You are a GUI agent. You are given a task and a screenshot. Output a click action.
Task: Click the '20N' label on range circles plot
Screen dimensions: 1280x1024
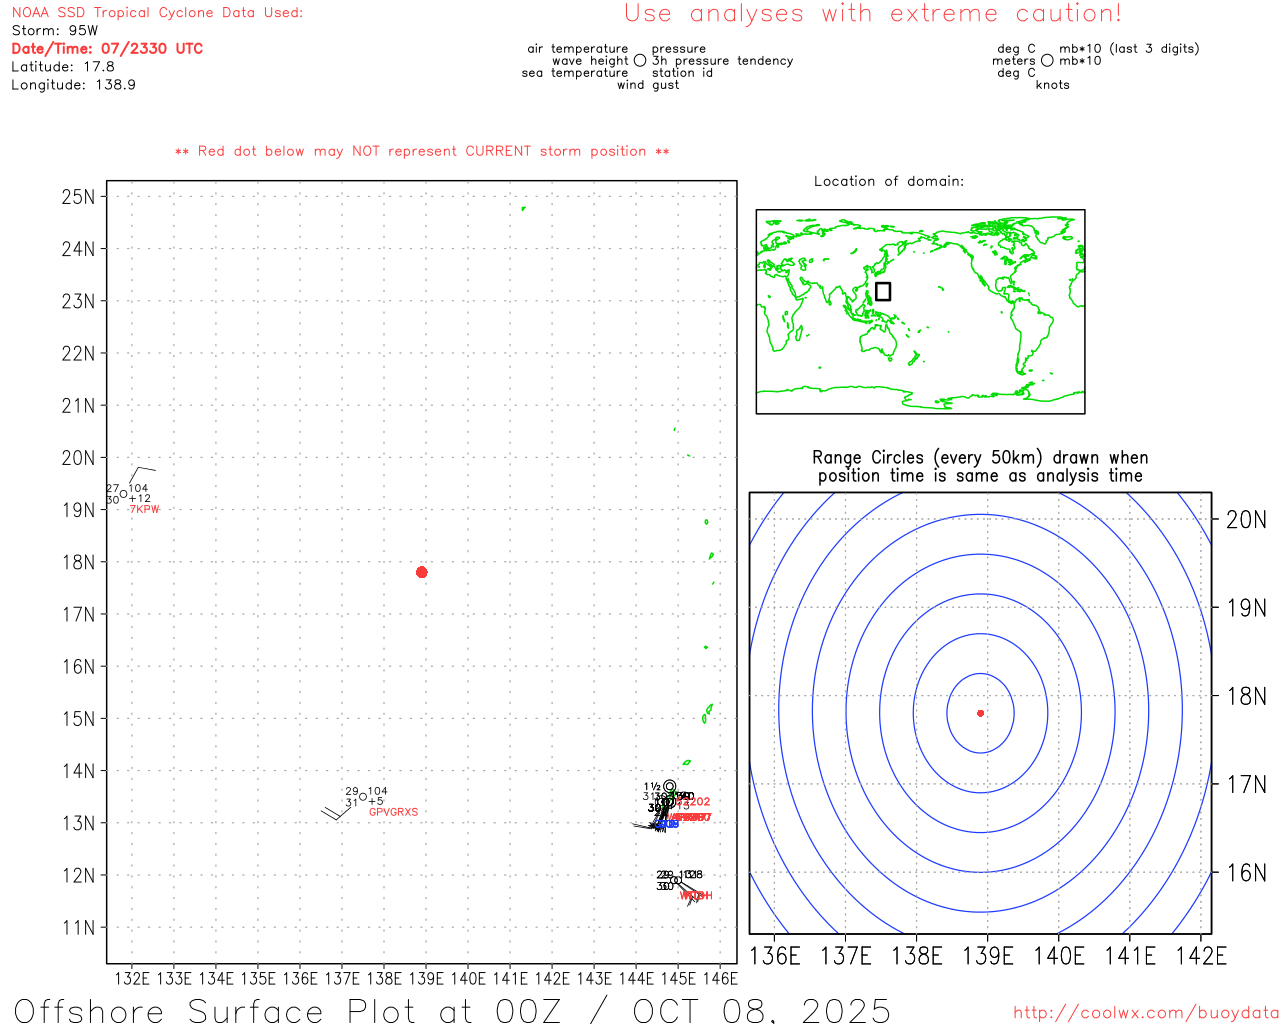point(1246,520)
